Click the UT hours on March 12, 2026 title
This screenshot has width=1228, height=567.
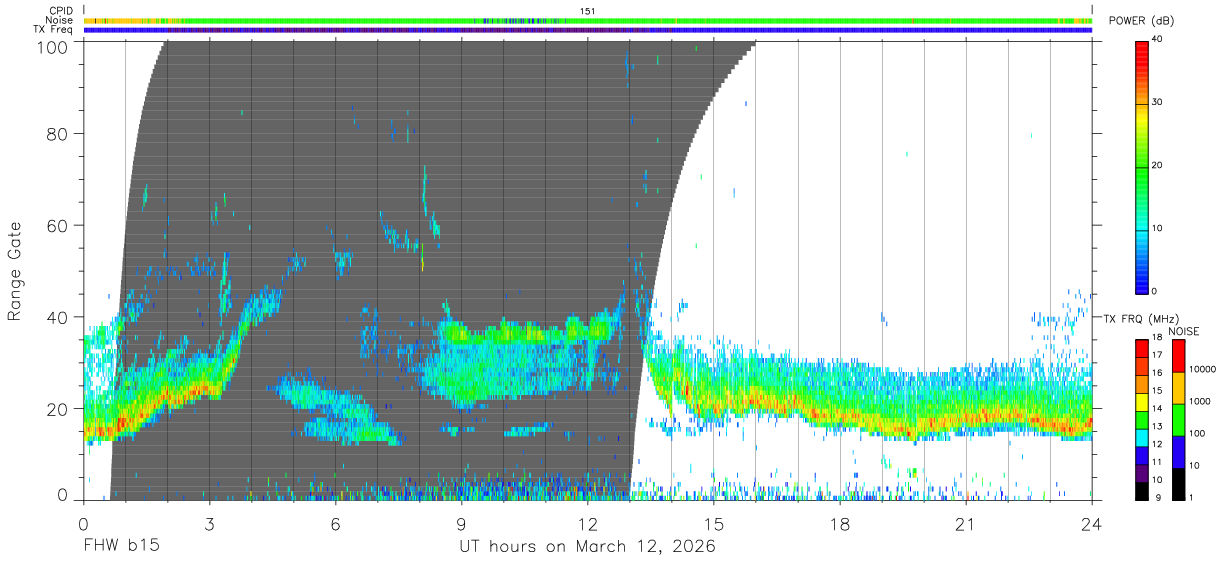coord(587,547)
